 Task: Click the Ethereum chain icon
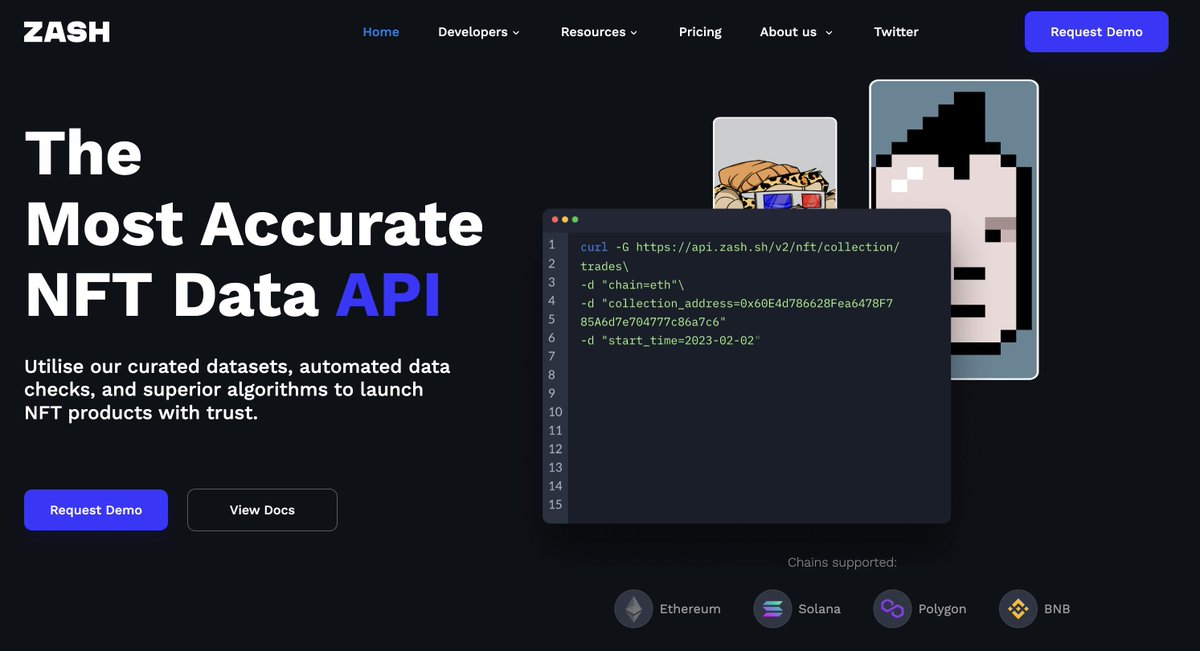click(x=633, y=608)
